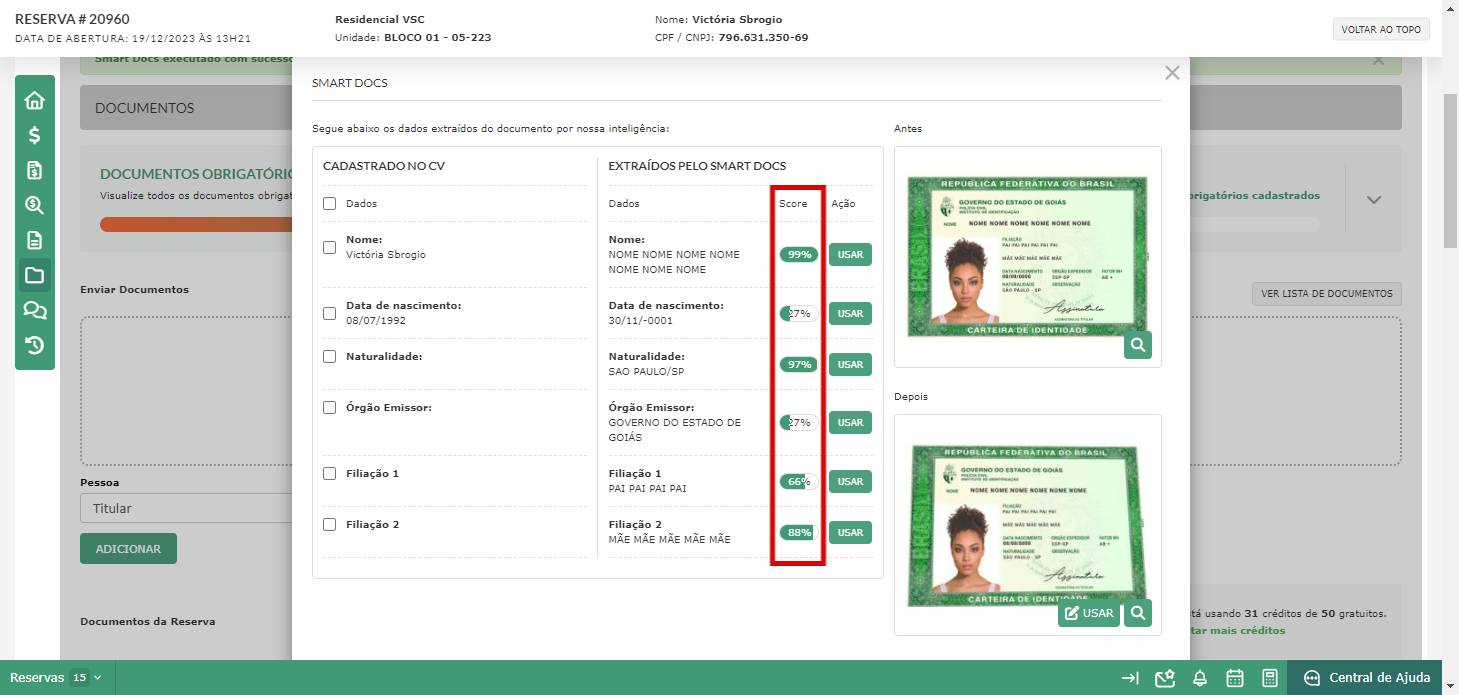Click registered birth date '08/07/1992'
1459x695 pixels.
coord(376,321)
